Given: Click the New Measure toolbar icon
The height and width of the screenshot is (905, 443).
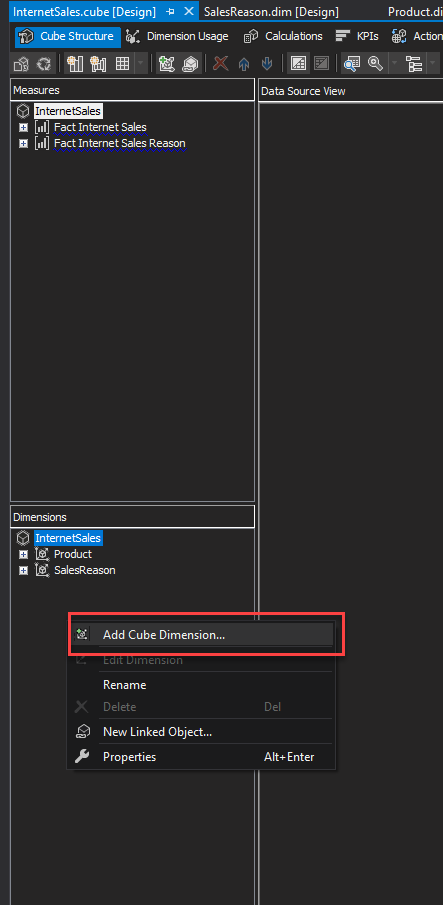Looking at the screenshot, I should [x=74, y=63].
